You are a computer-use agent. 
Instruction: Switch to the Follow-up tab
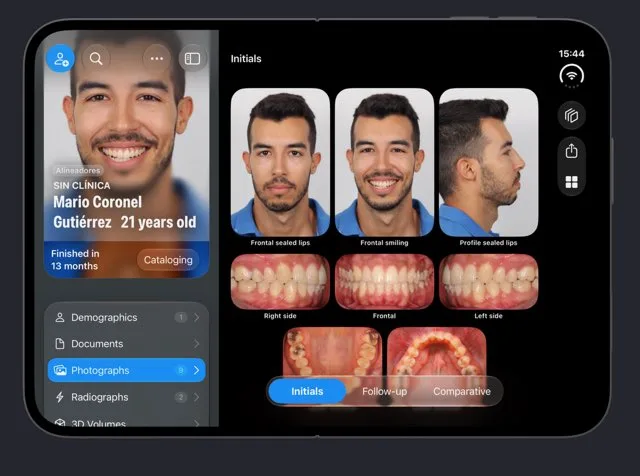coord(384,391)
